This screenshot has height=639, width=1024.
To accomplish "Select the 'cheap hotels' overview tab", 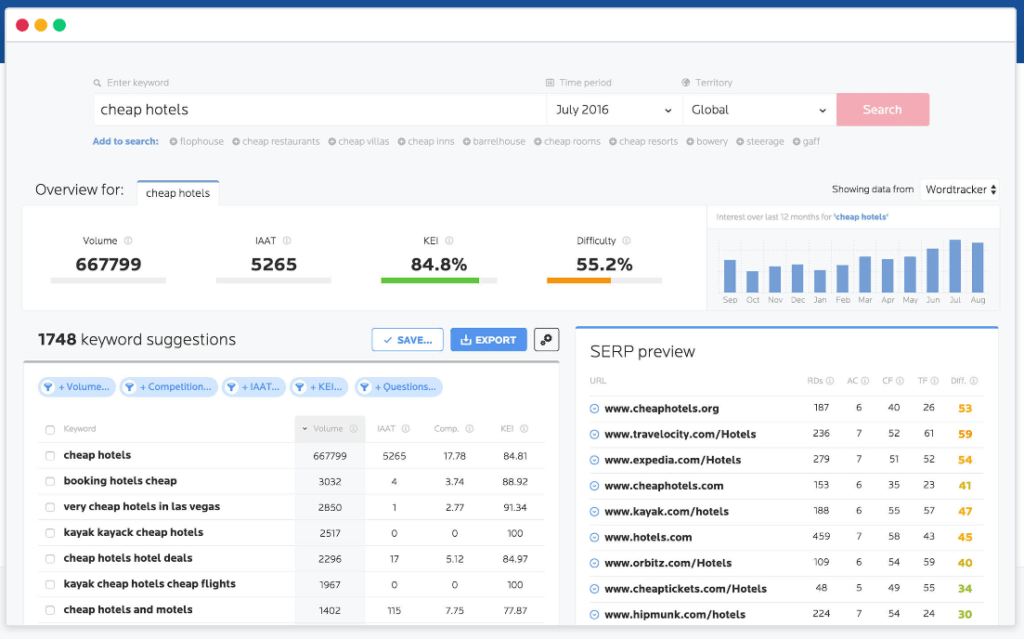I will (178, 193).
